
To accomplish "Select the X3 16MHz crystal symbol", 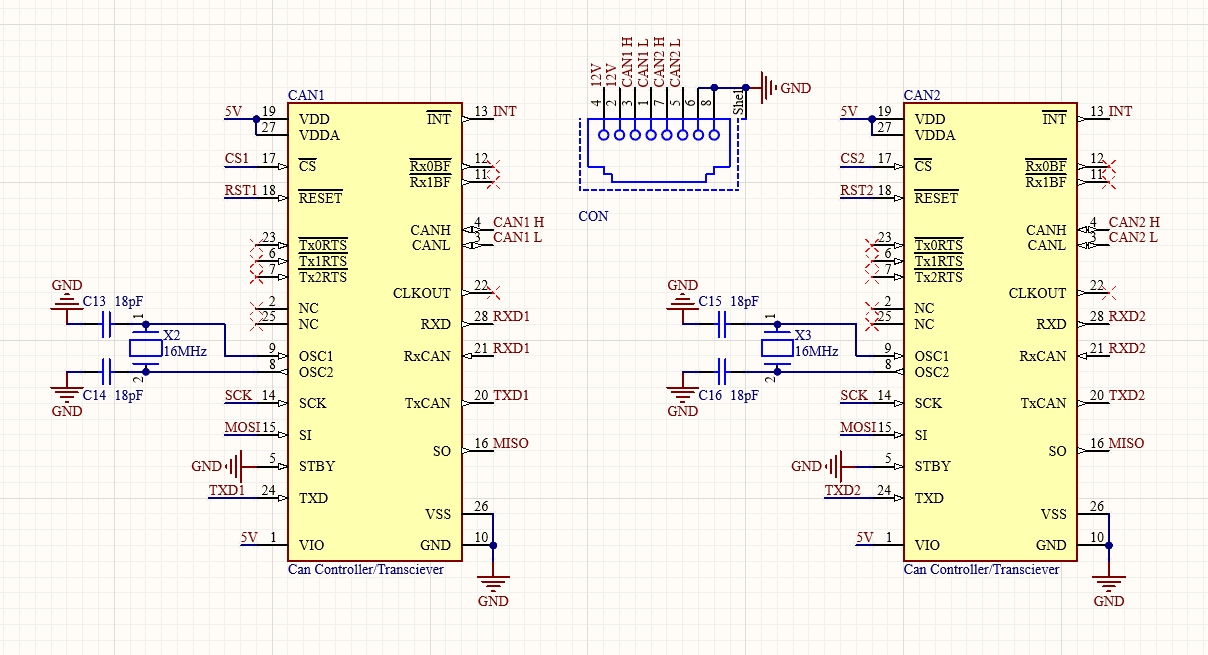I will (776, 348).
